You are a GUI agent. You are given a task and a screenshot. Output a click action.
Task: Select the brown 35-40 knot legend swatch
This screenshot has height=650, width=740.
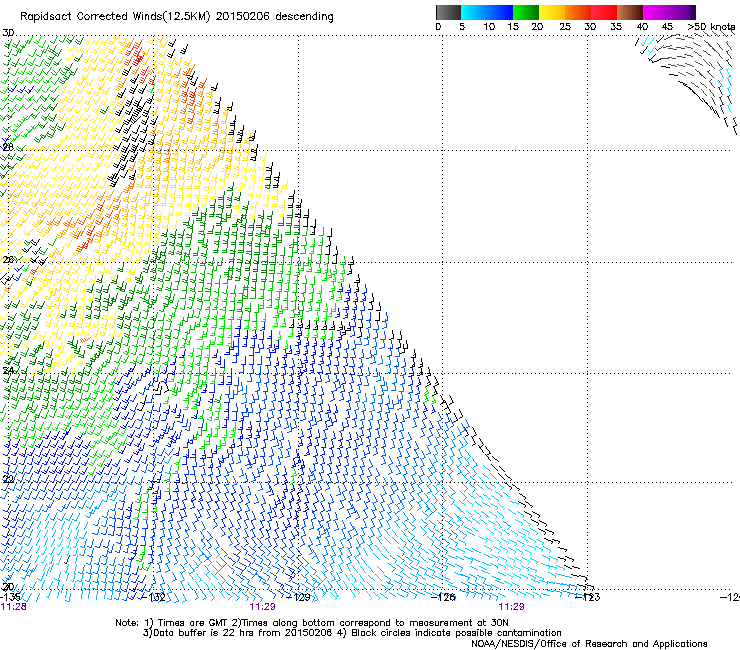(x=630, y=12)
